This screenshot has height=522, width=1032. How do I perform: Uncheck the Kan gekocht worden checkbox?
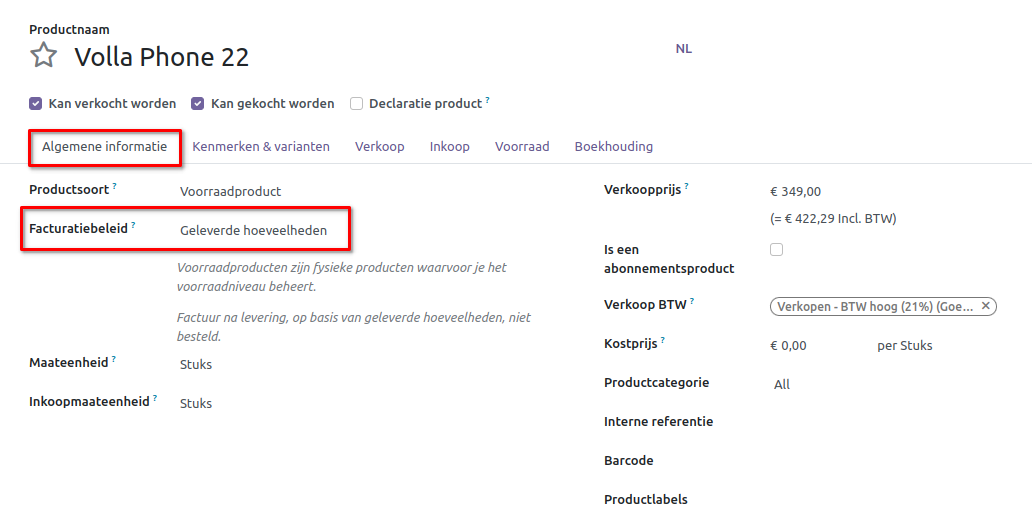[198, 103]
